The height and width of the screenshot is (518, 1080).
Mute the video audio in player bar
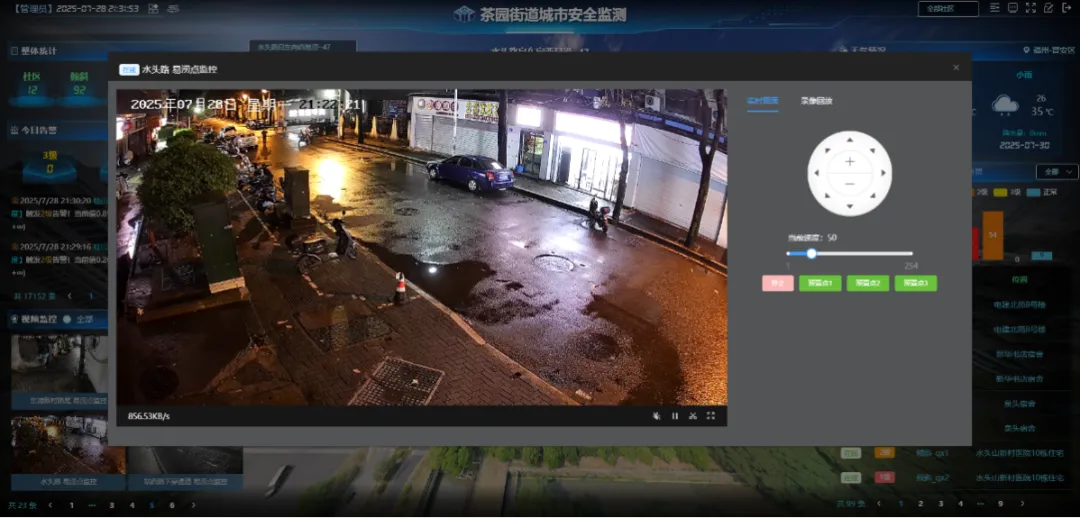(656, 416)
